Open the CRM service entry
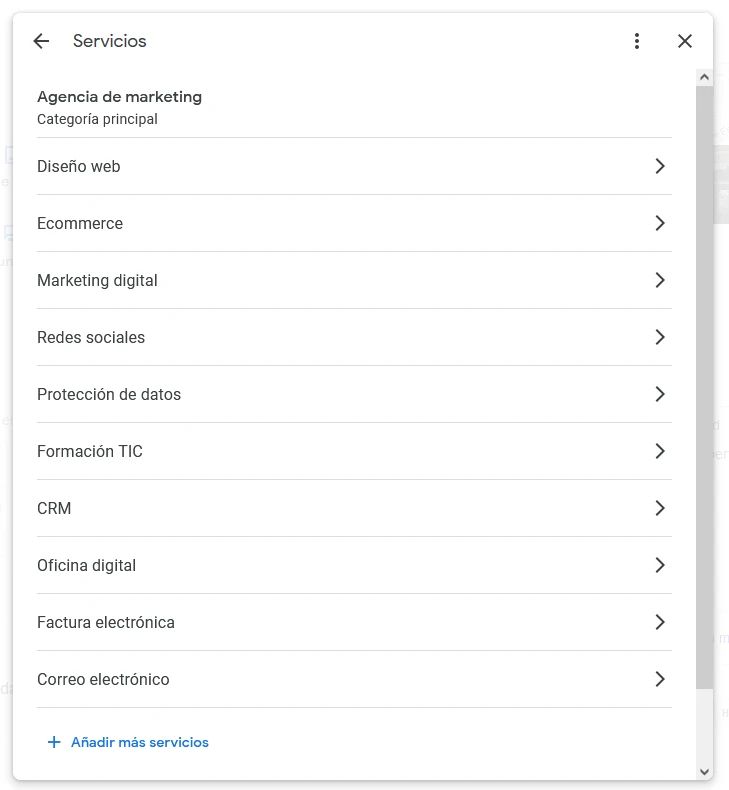Image resolution: width=729 pixels, height=790 pixels. 54,508
